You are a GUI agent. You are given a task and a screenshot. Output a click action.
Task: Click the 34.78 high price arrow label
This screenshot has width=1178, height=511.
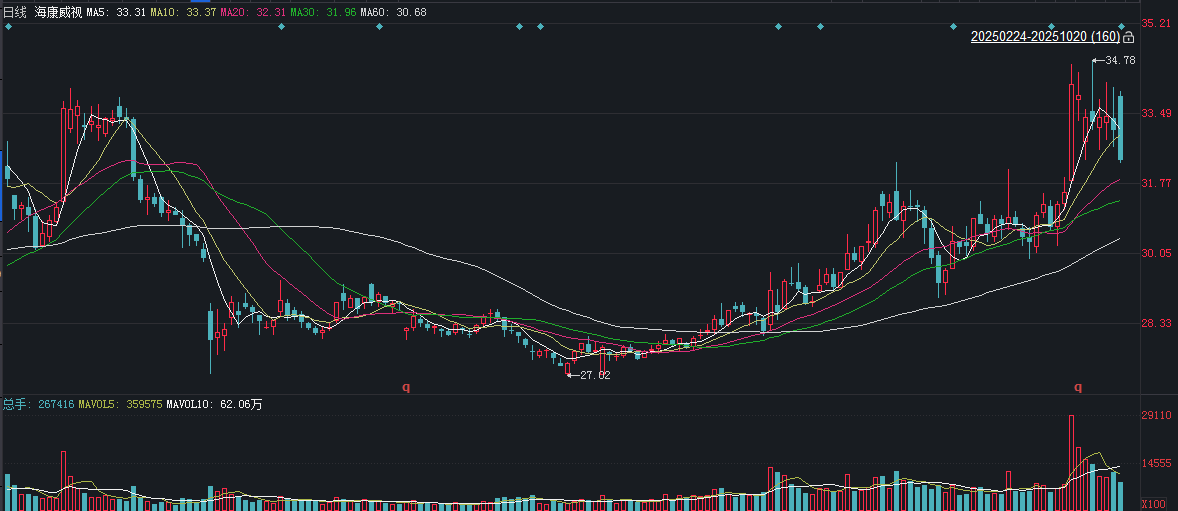[x=1114, y=61]
